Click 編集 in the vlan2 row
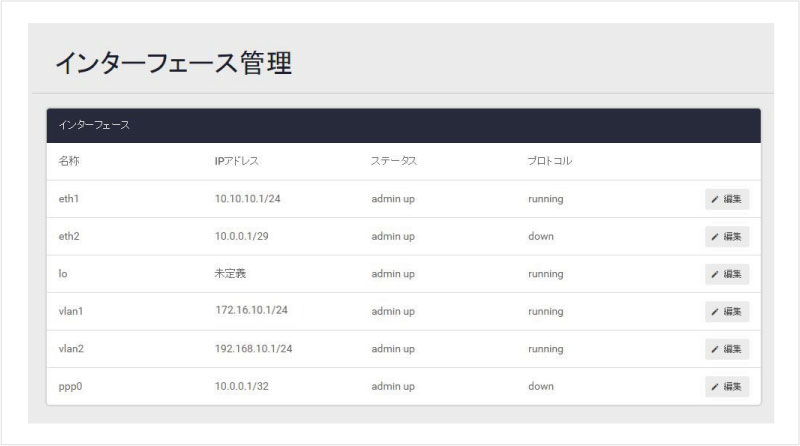Viewport: 800px width, 446px height. tap(727, 349)
